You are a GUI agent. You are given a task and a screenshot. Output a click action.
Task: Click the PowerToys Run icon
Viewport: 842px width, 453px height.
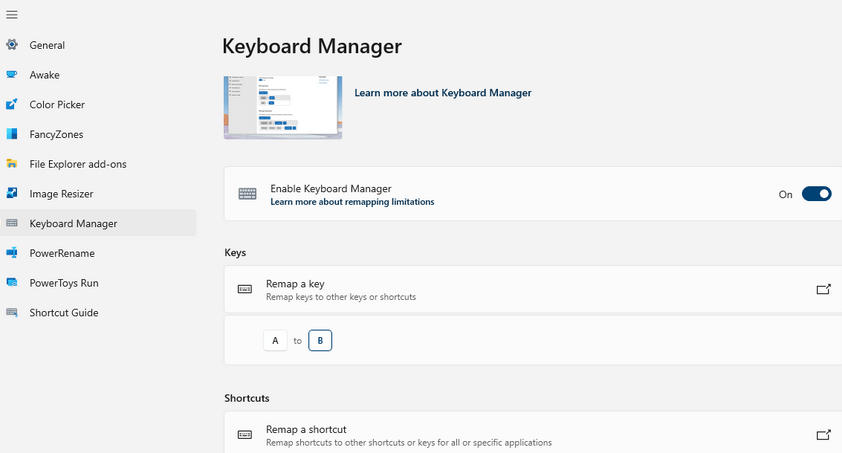[12, 282]
